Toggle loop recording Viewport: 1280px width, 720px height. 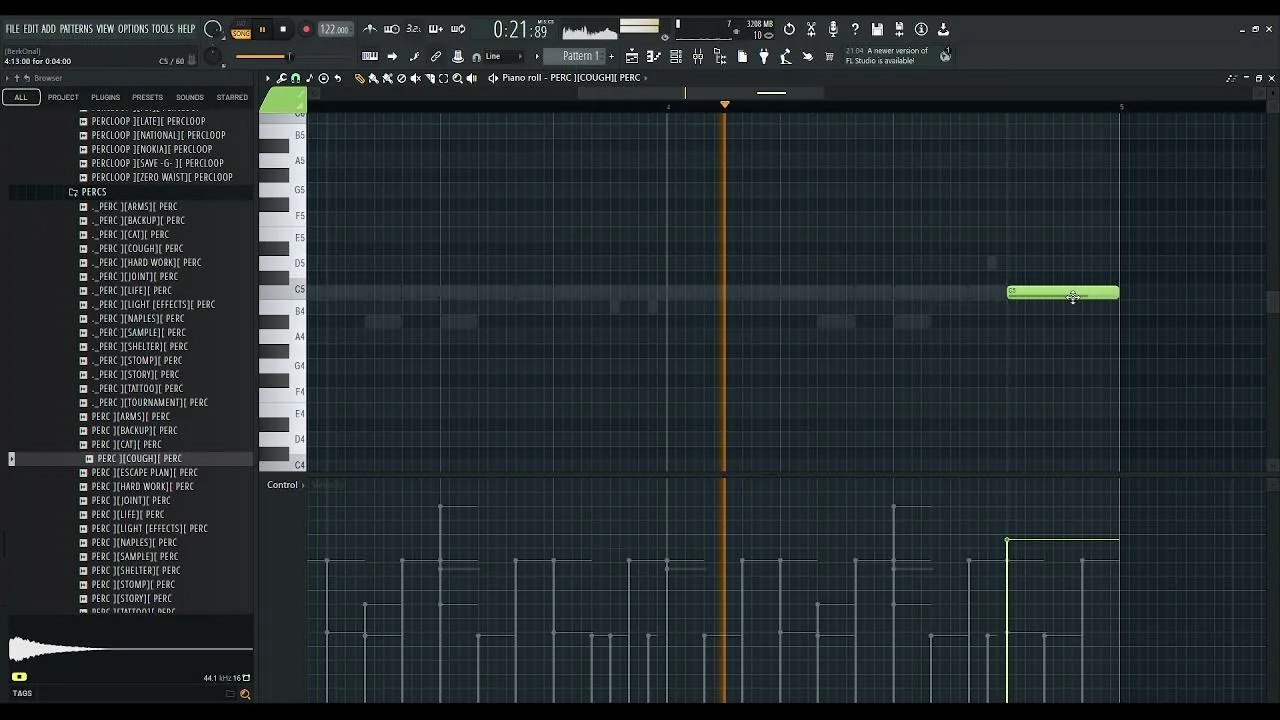click(x=458, y=29)
